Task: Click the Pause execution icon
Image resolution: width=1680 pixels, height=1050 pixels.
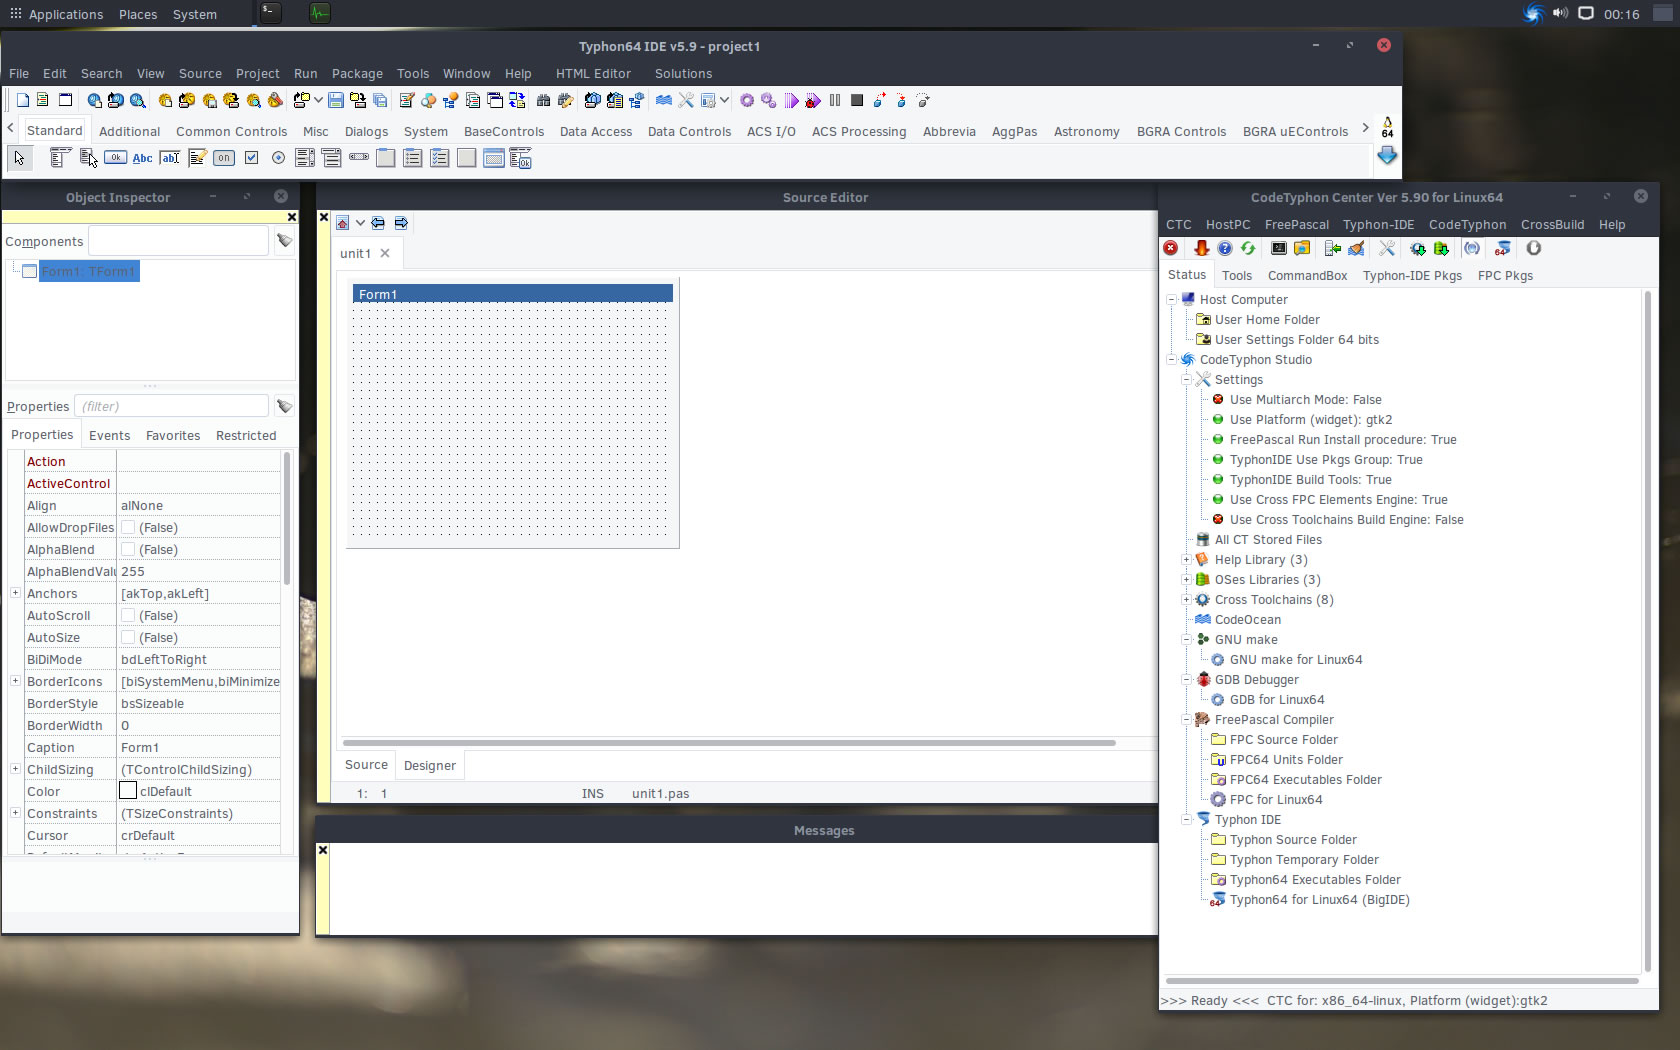Action: (x=835, y=100)
